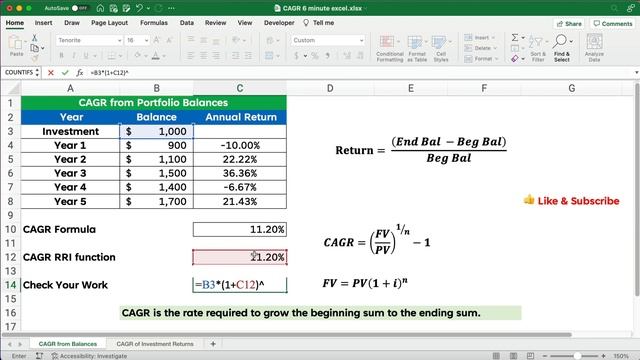This screenshot has width=640, height=360.
Task: Open the Comments pane button
Action: 613,24
